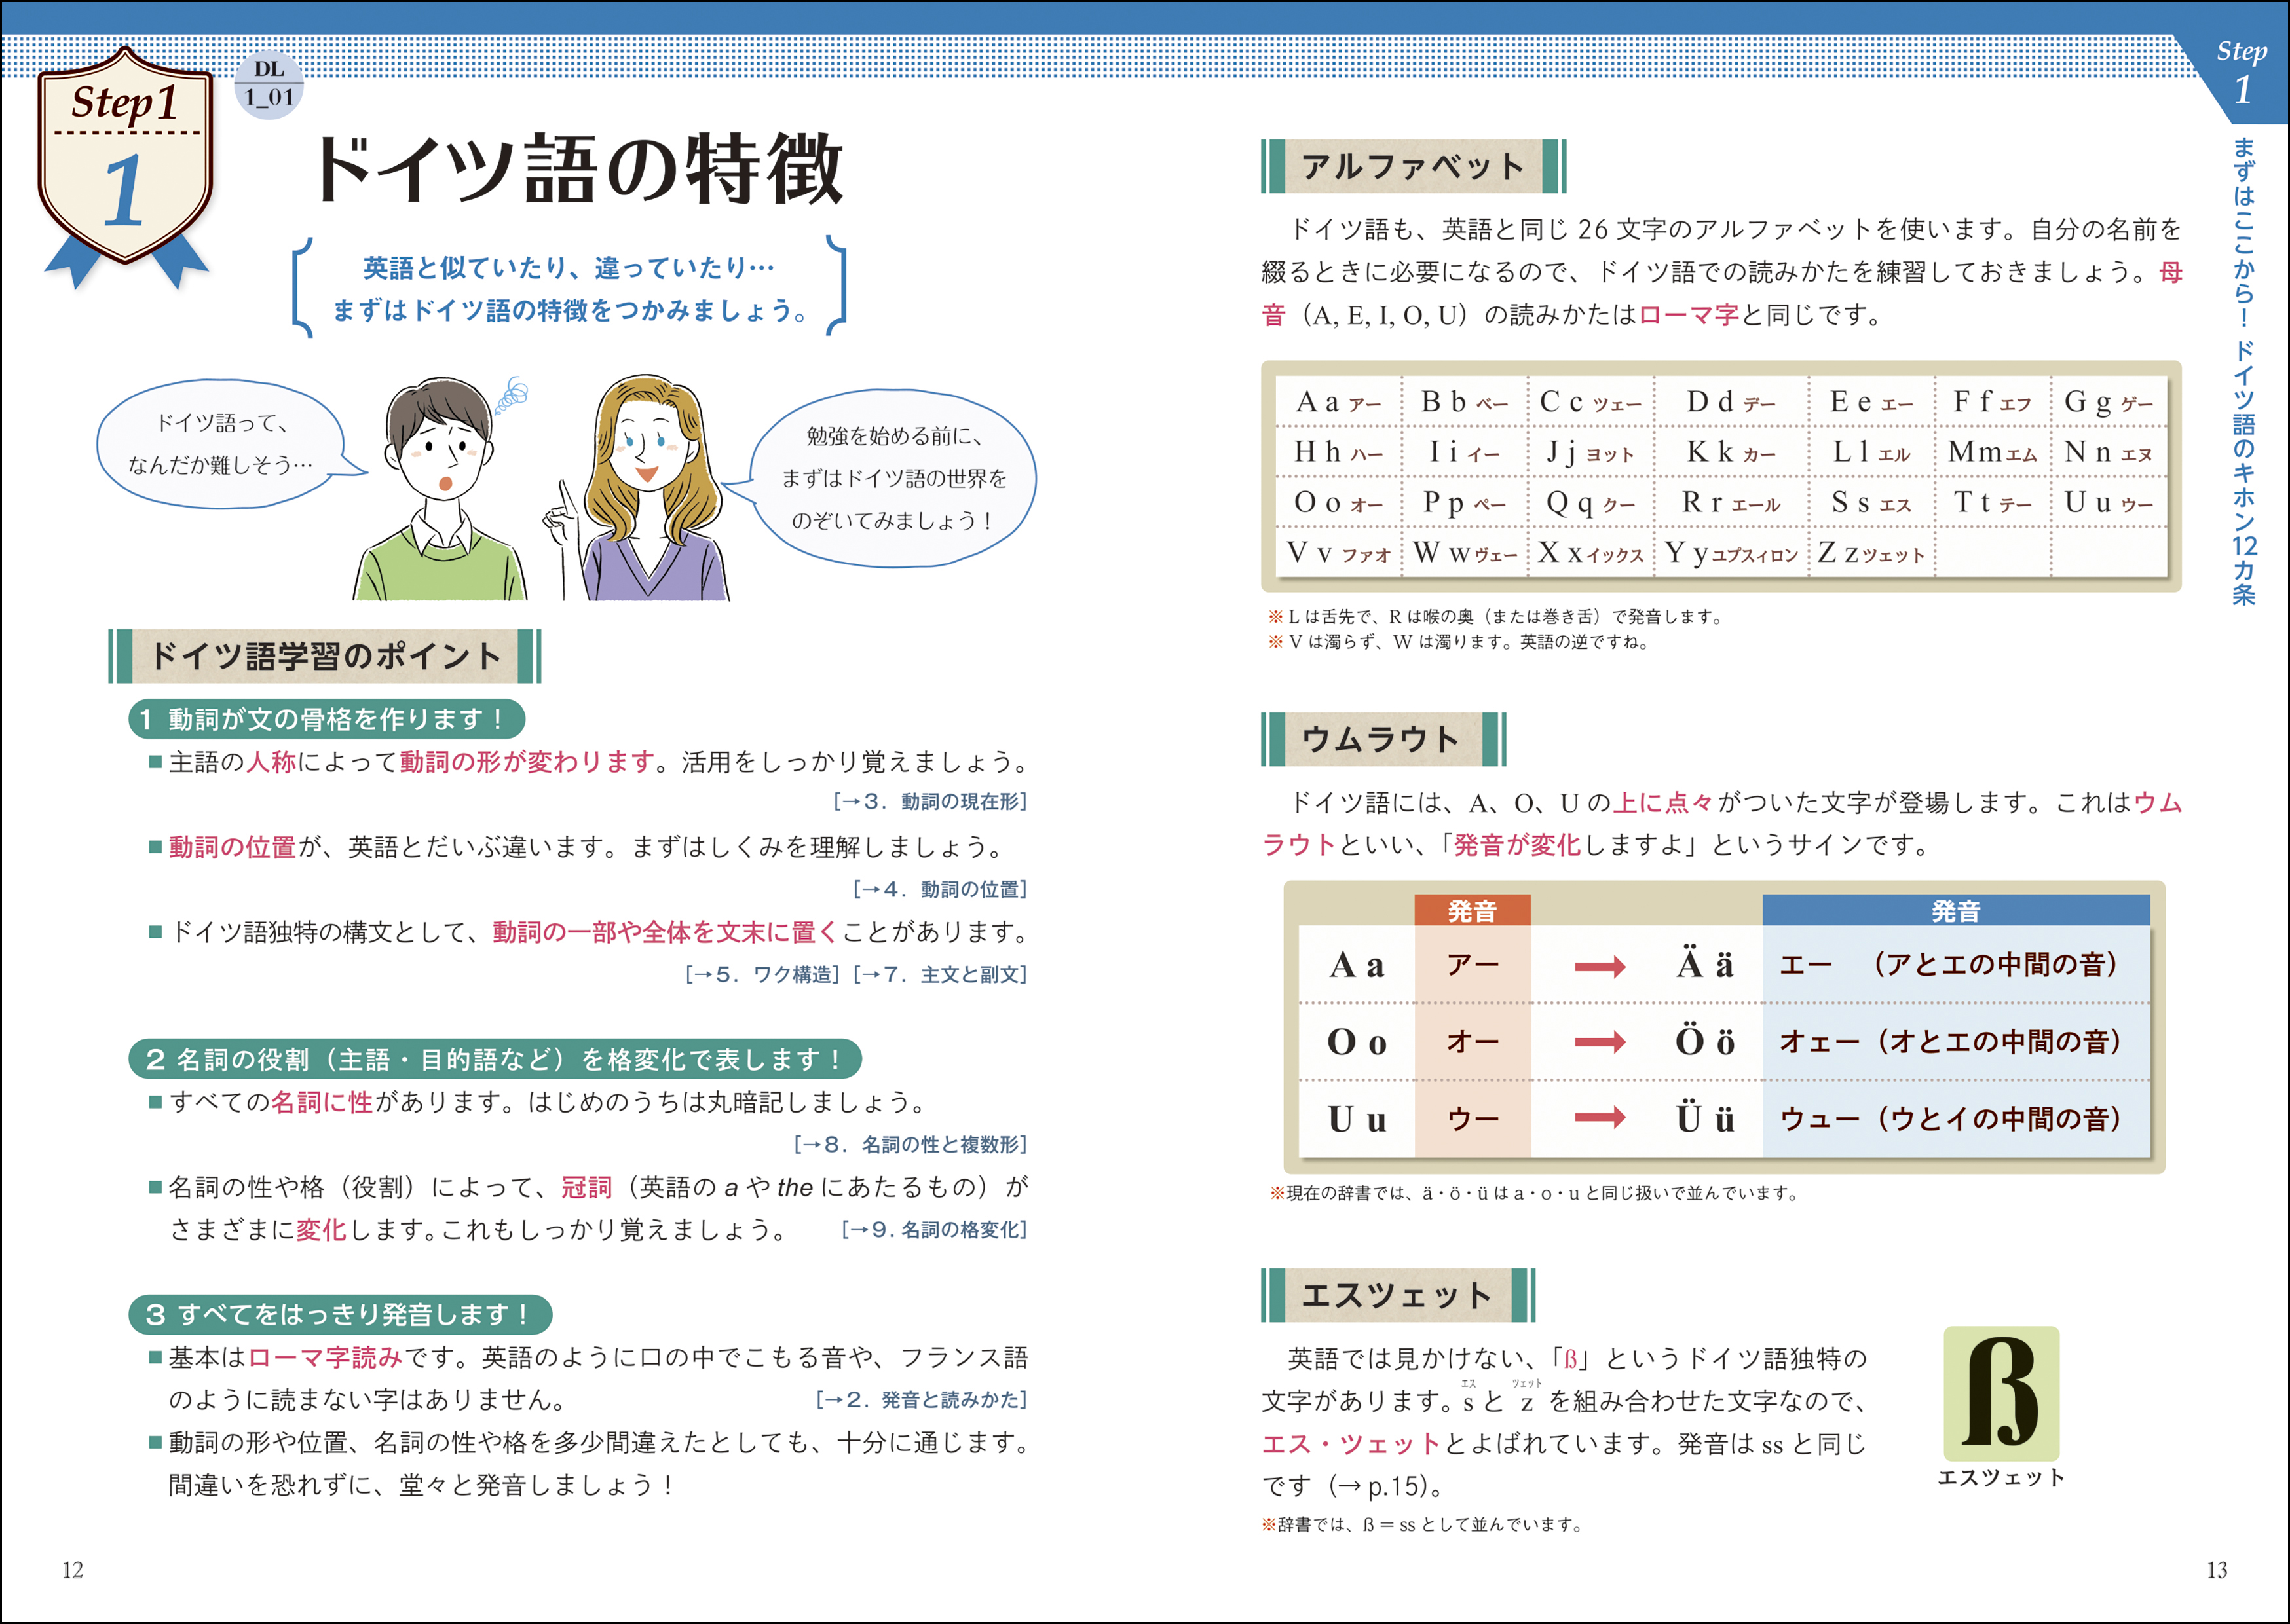This screenshot has width=2290, height=1624.
Task: Click the alphabet cell J j ヨット
Action: 1591,452
